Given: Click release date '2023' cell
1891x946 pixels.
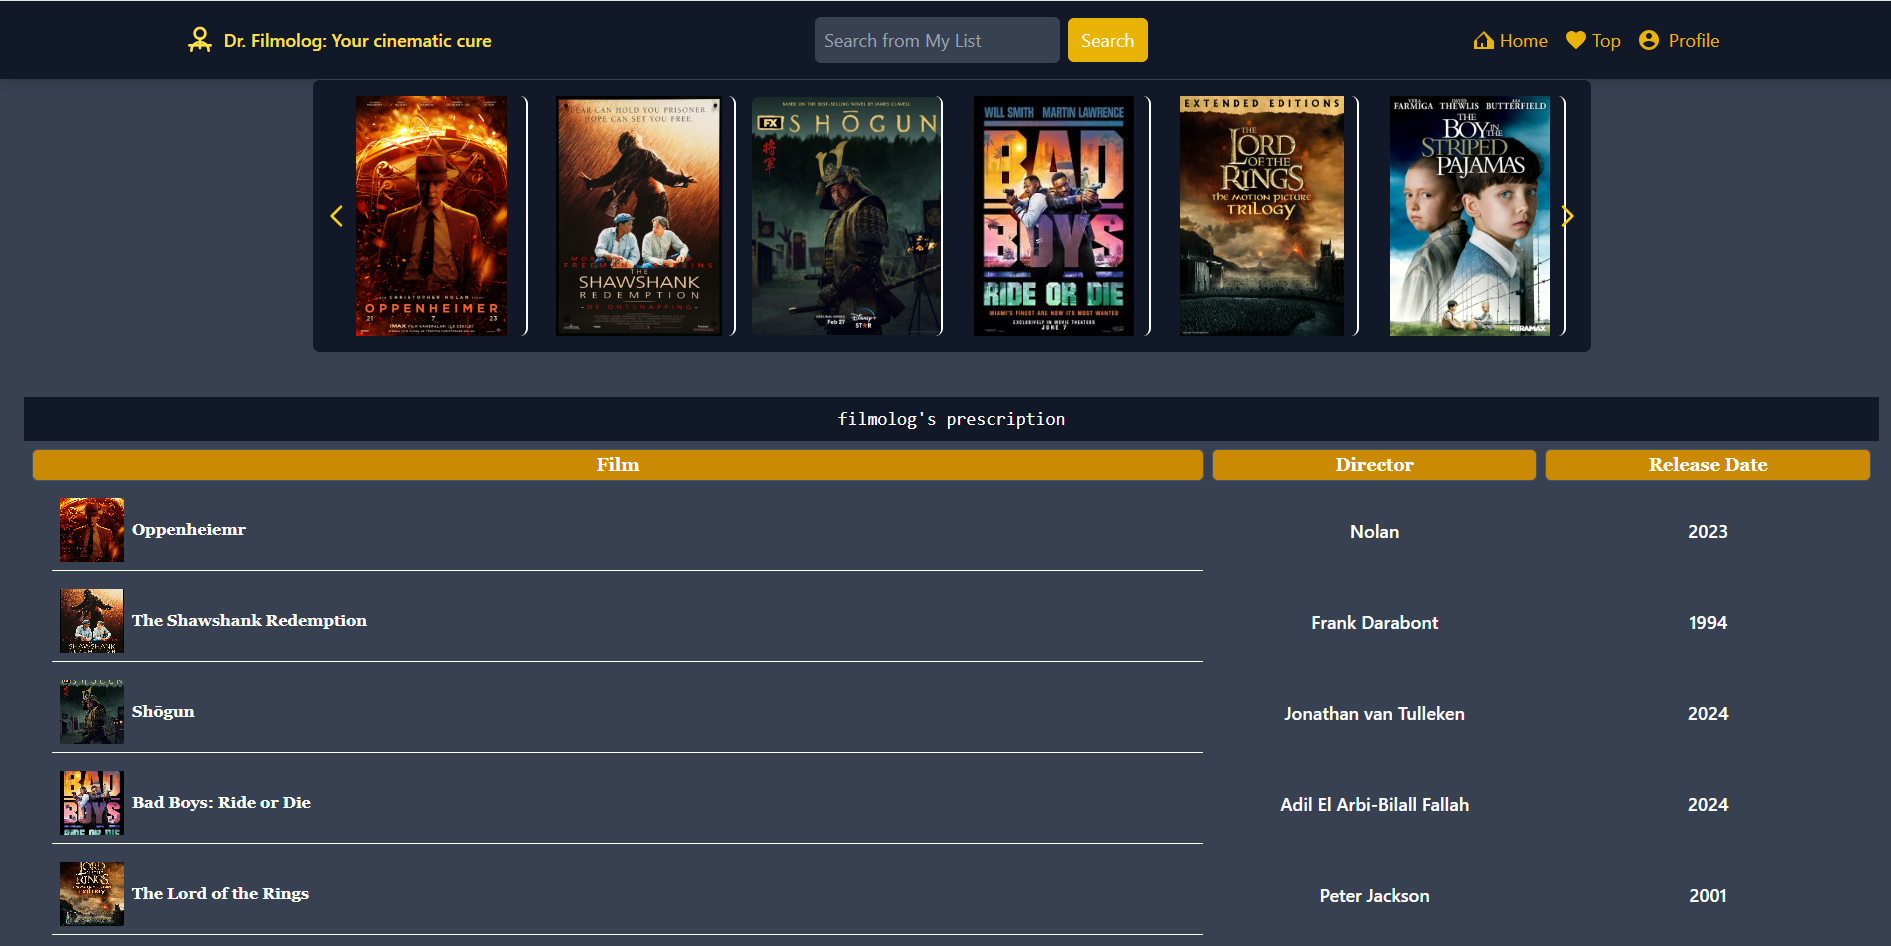Looking at the screenshot, I should click(x=1708, y=532).
